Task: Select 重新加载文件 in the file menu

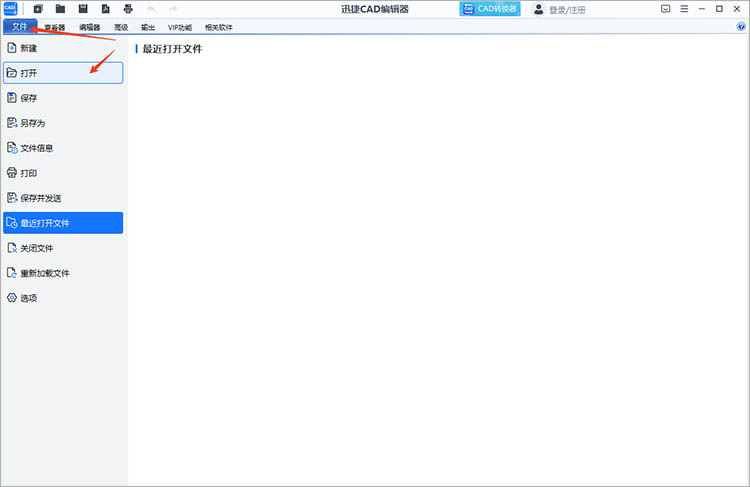Action: pos(63,273)
